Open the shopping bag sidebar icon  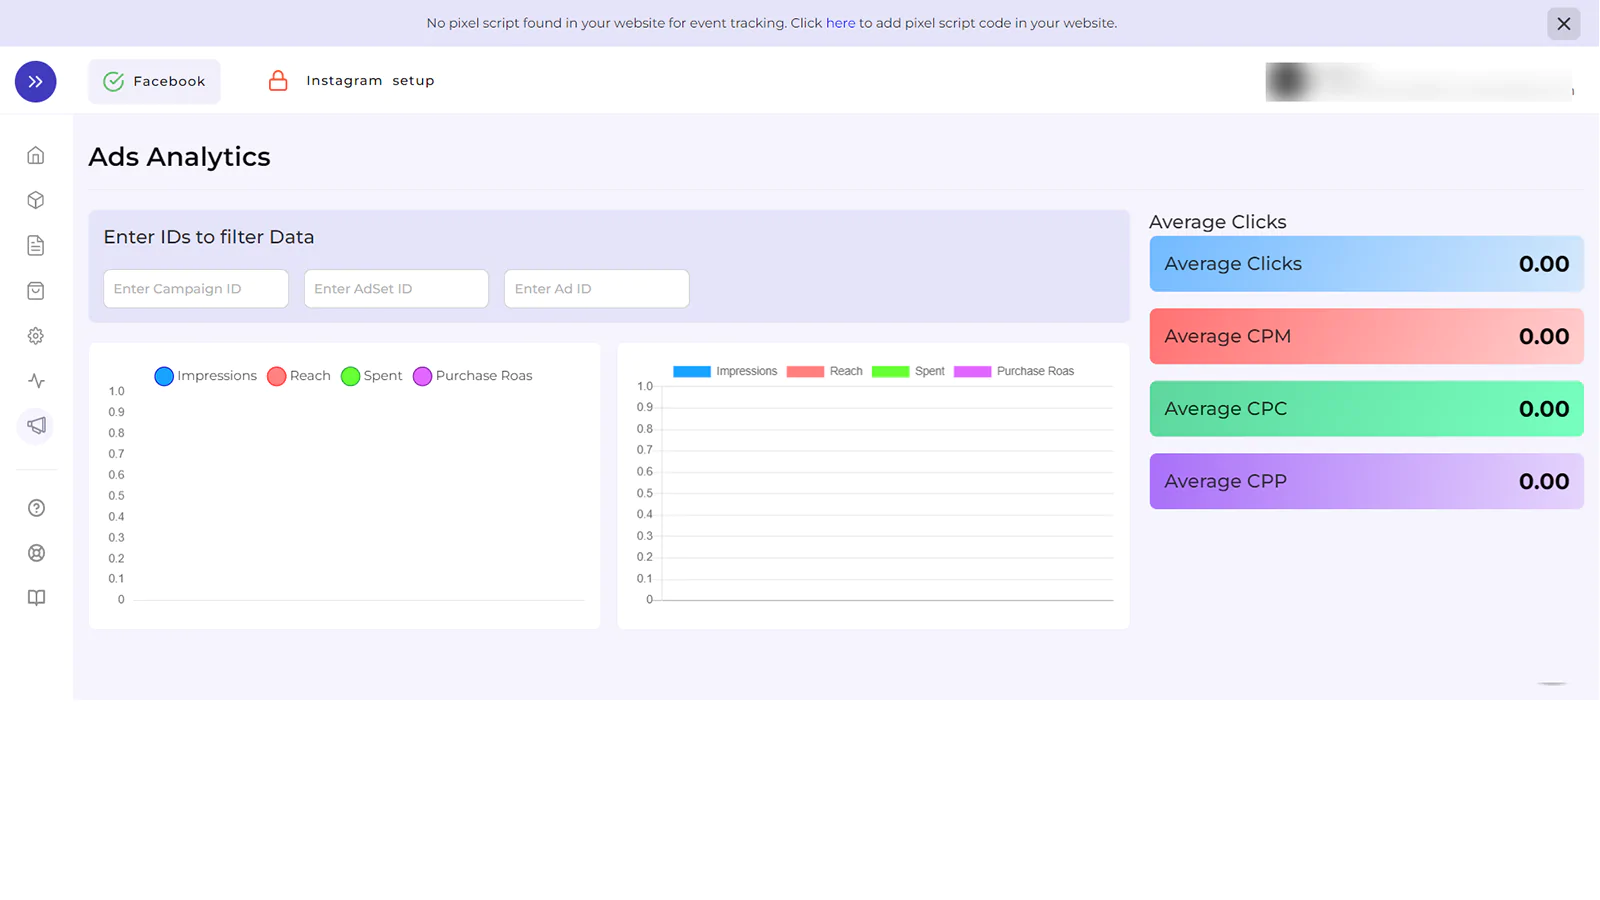pyautogui.click(x=36, y=291)
